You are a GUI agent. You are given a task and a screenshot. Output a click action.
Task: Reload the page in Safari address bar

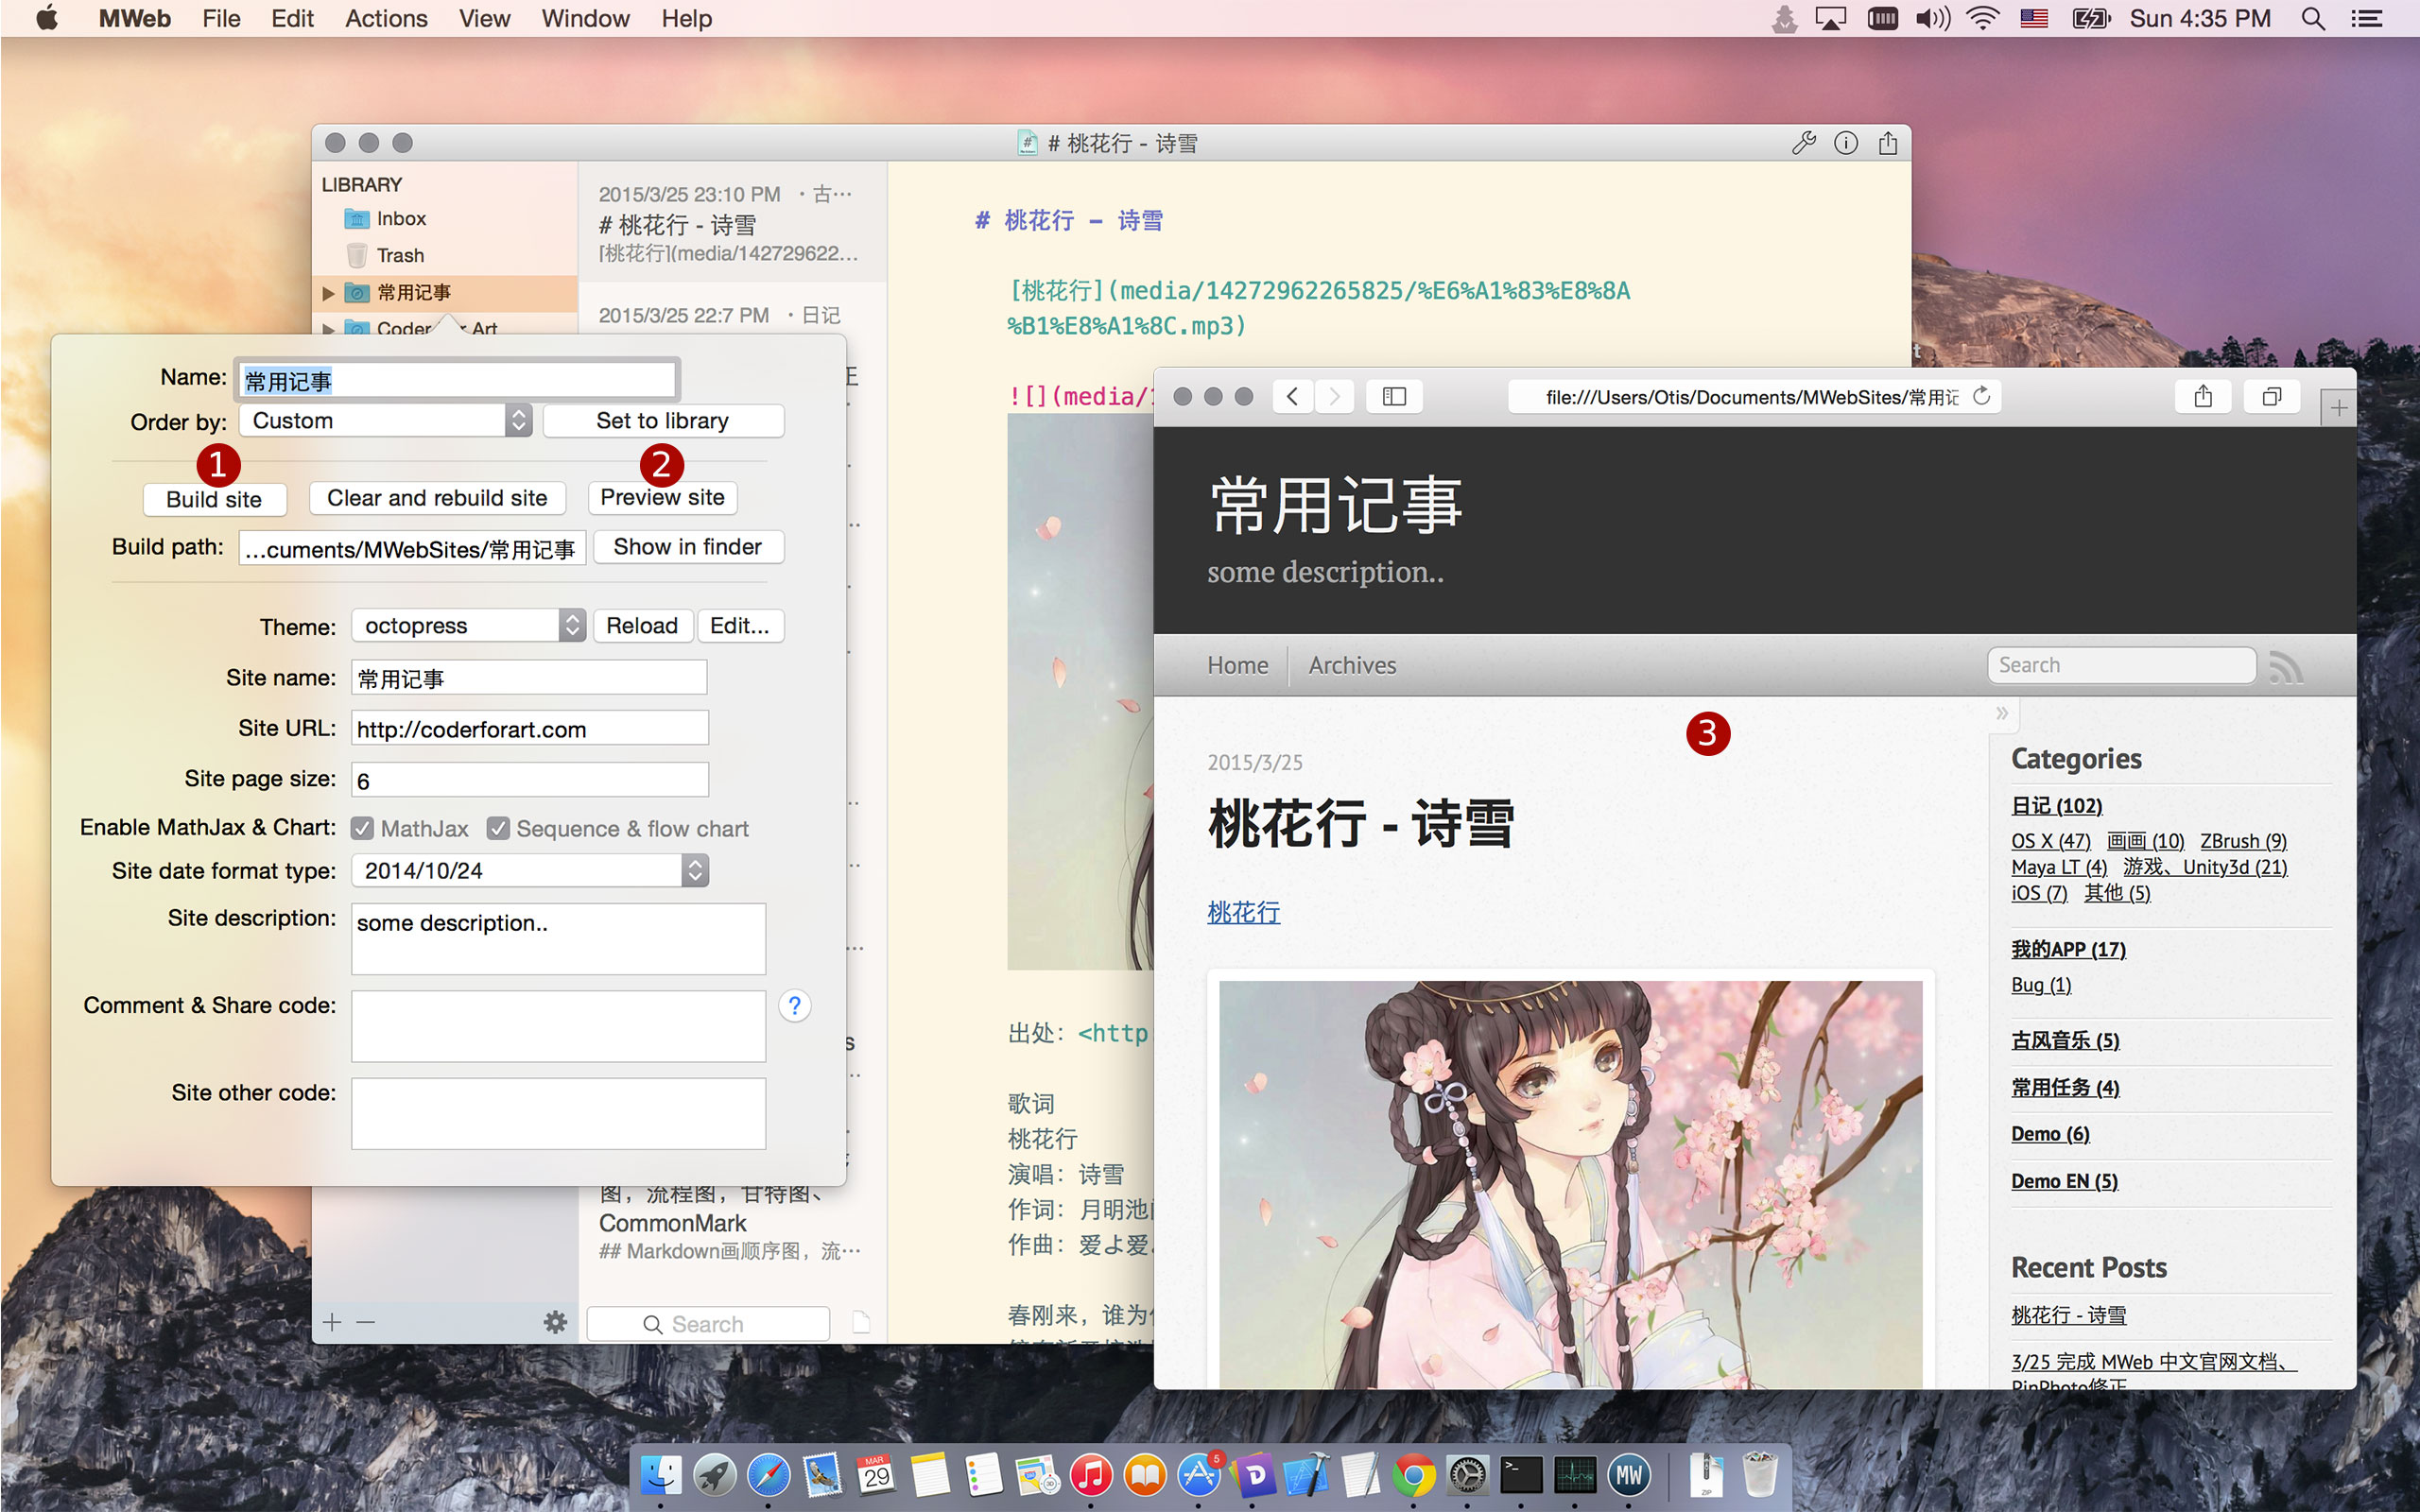pos(1982,397)
